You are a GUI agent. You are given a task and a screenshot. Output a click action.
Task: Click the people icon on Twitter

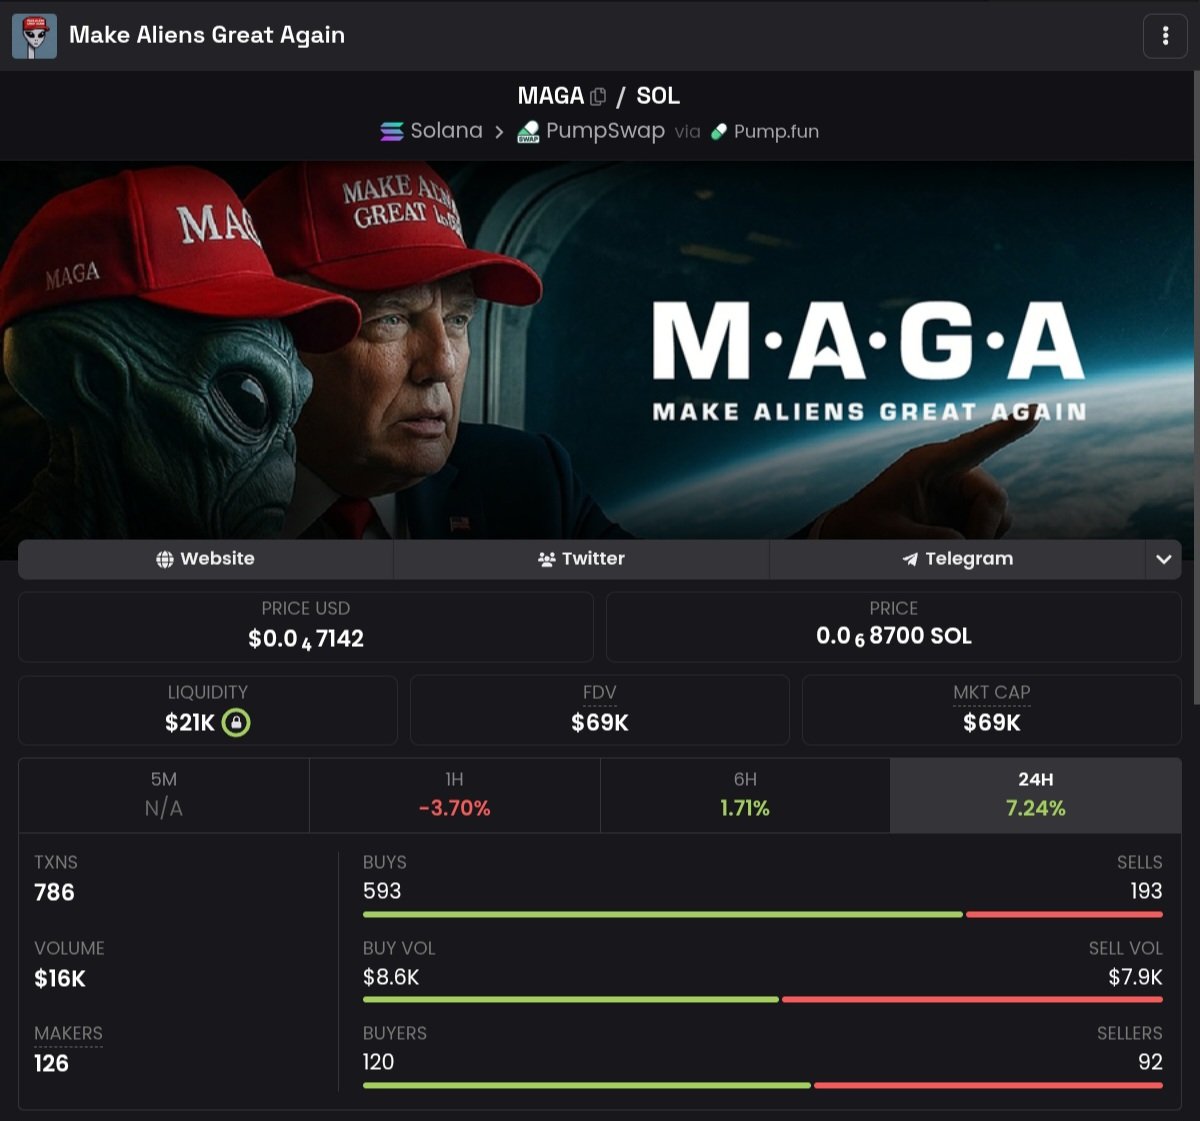(x=546, y=559)
